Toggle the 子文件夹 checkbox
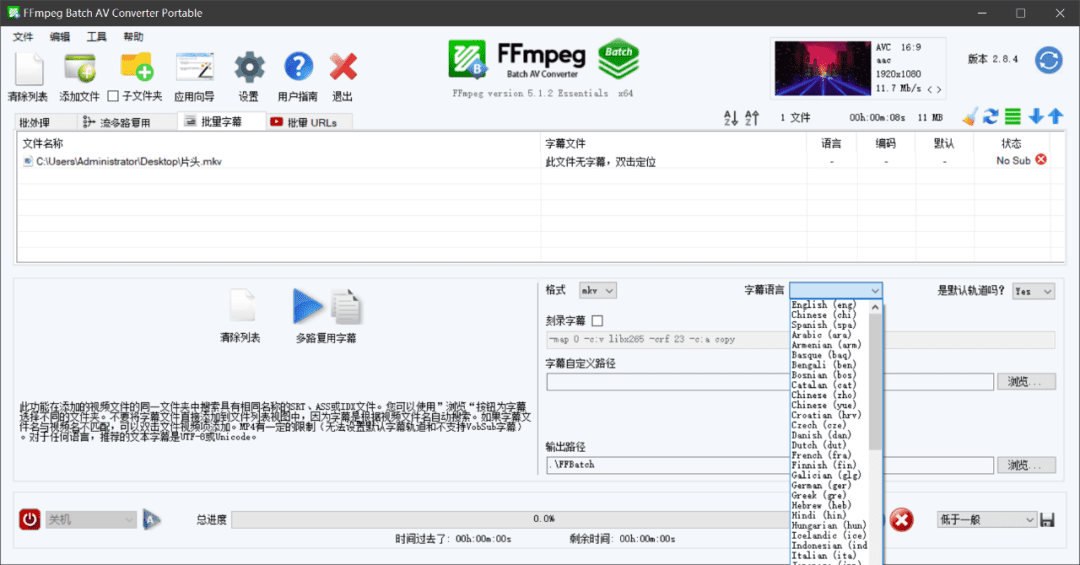Screen dimensions: 1080x565 [x=113, y=96]
